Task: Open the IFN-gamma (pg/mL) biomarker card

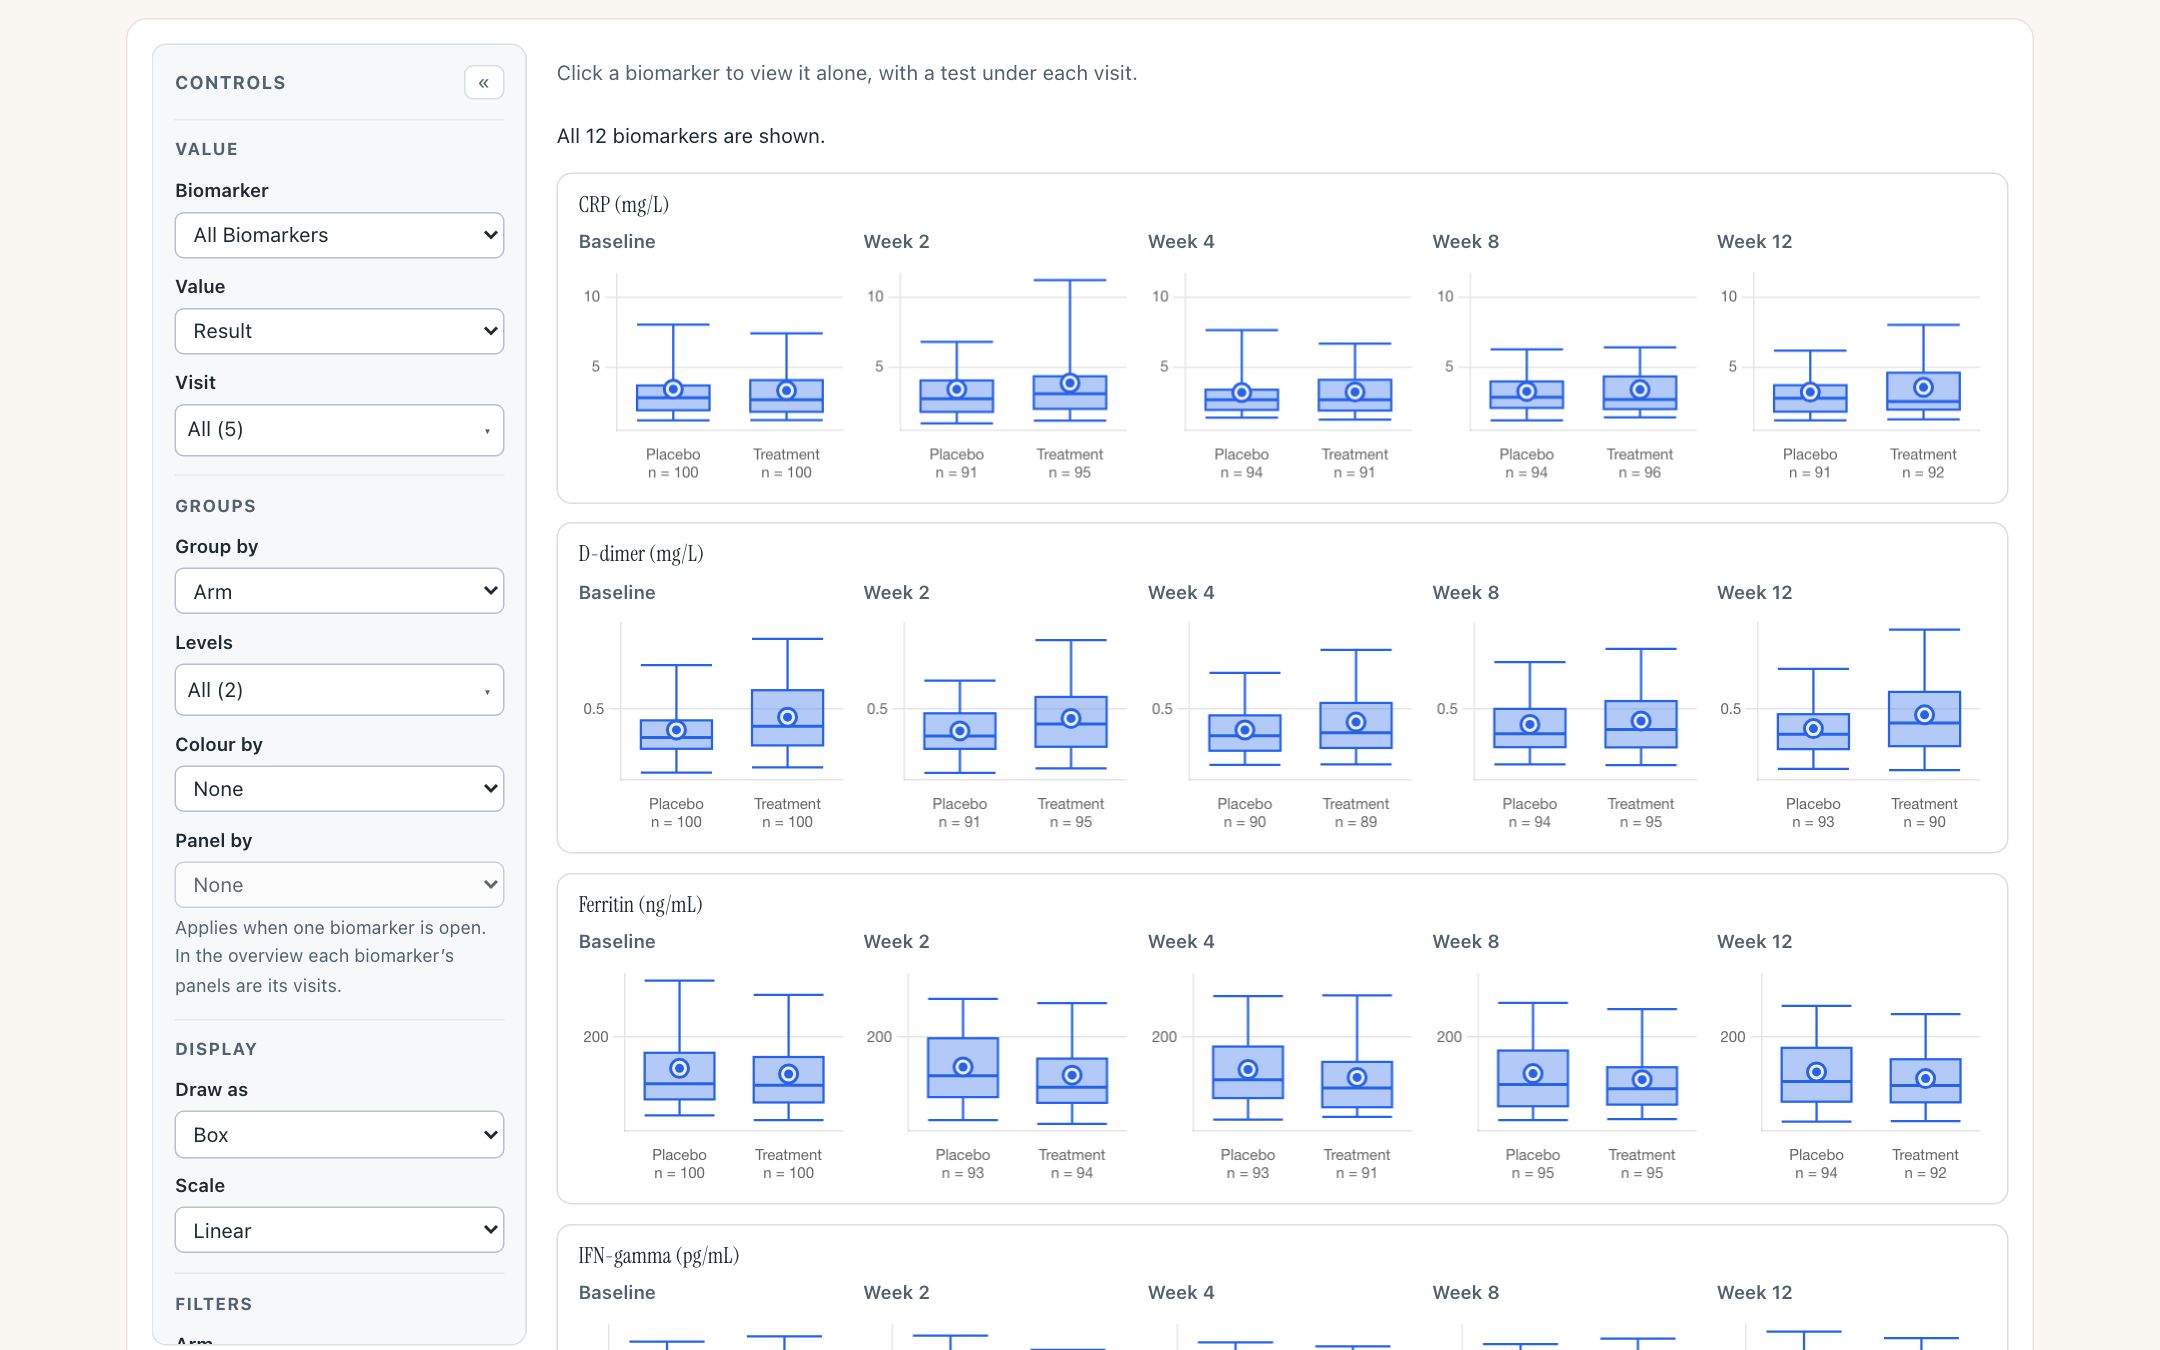Action: (x=1282, y=1288)
